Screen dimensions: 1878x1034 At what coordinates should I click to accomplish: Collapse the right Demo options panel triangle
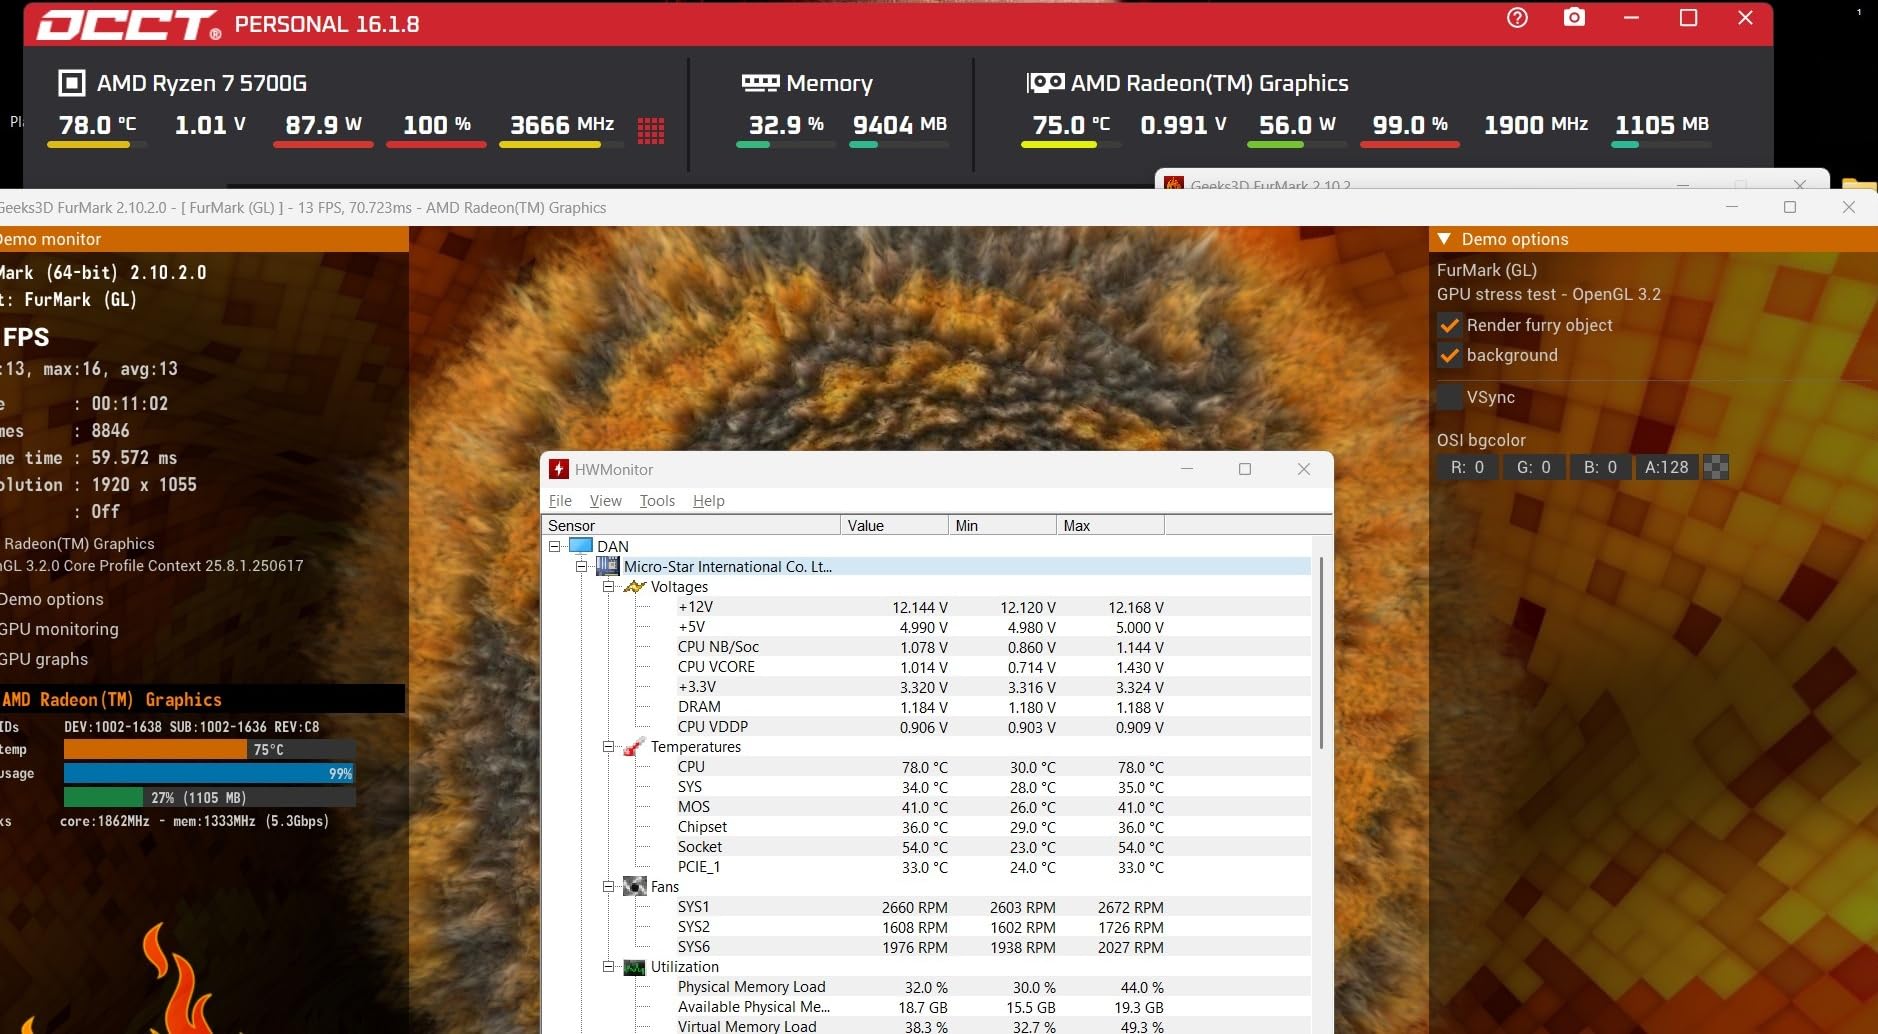1444,239
